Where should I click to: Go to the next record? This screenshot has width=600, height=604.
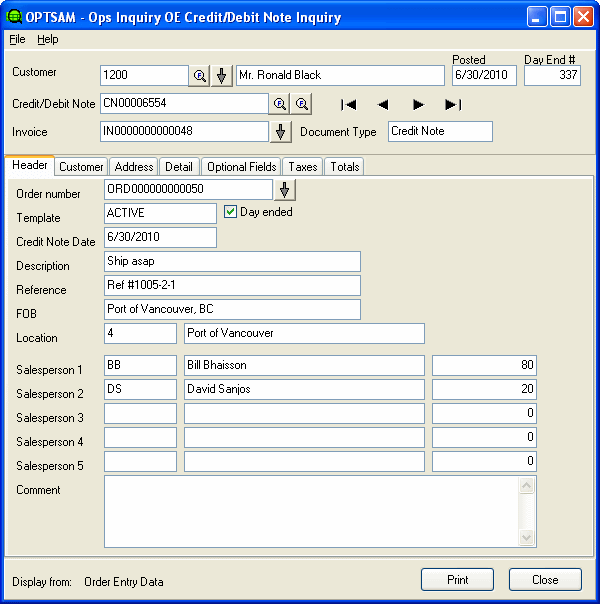pos(418,104)
